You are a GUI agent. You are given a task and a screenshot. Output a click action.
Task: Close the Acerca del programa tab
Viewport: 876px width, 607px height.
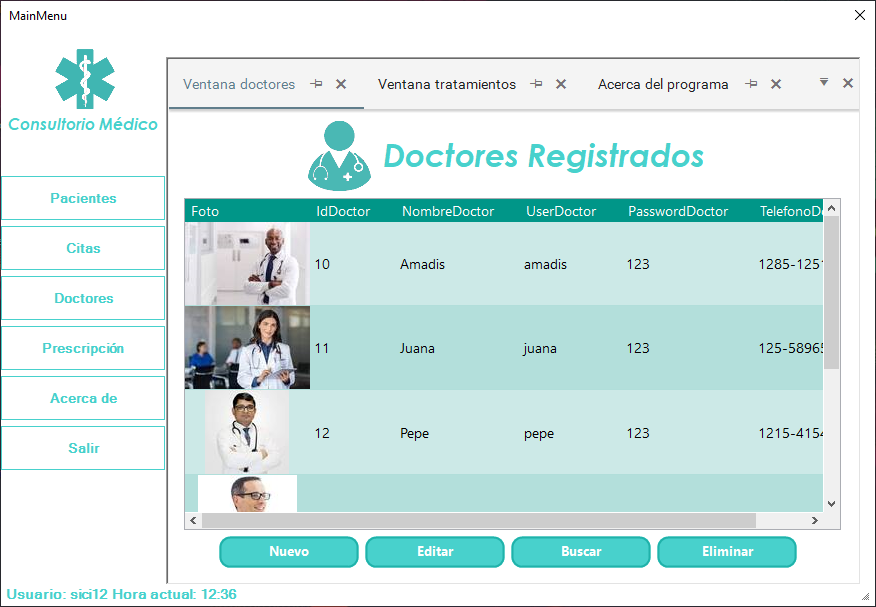click(x=776, y=84)
